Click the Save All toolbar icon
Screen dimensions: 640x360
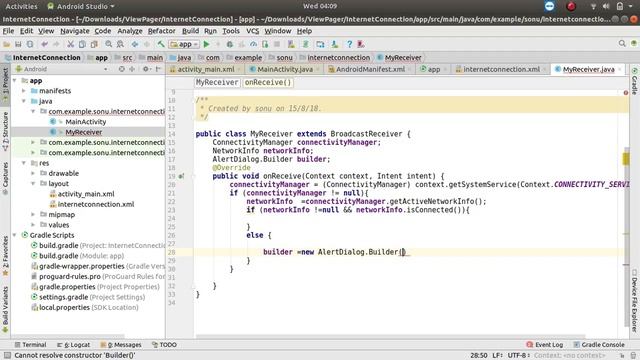(x=18, y=44)
